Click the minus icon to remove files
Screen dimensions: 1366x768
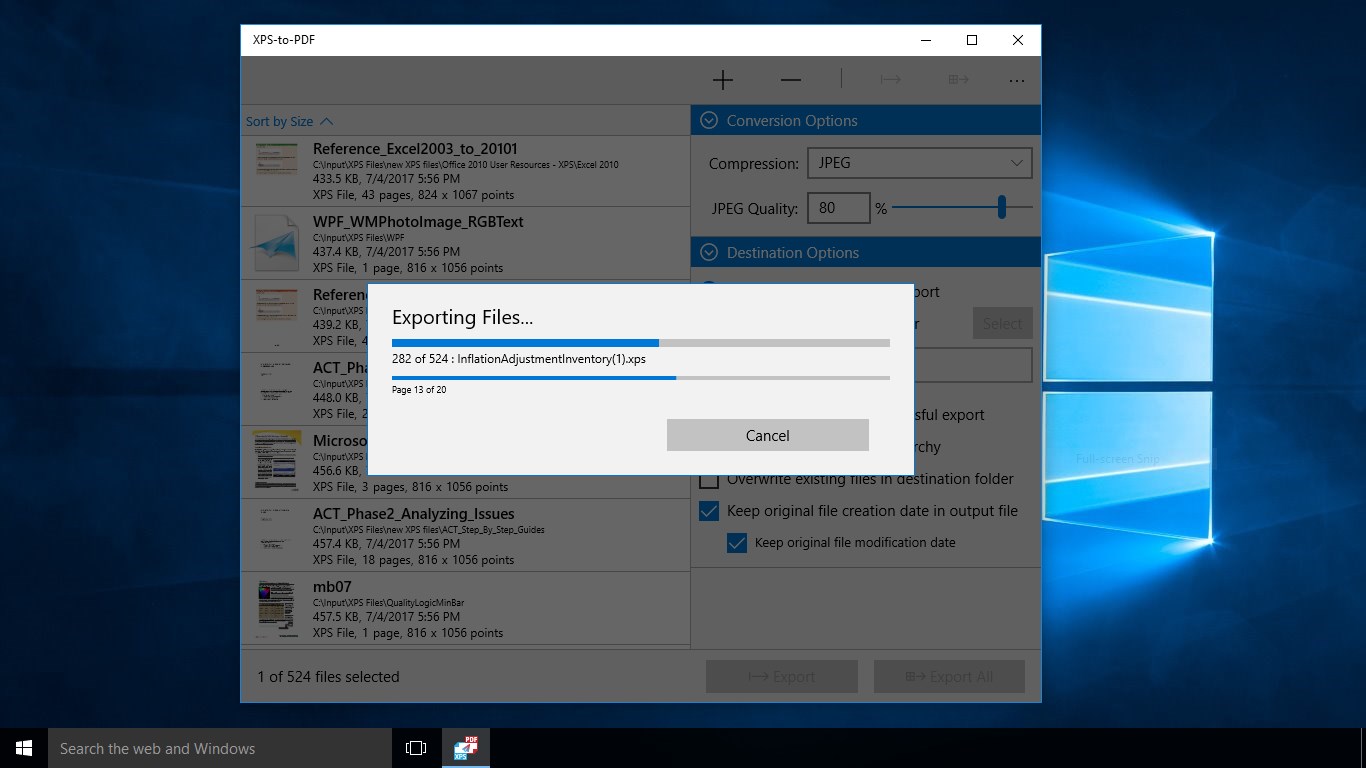[x=790, y=80]
